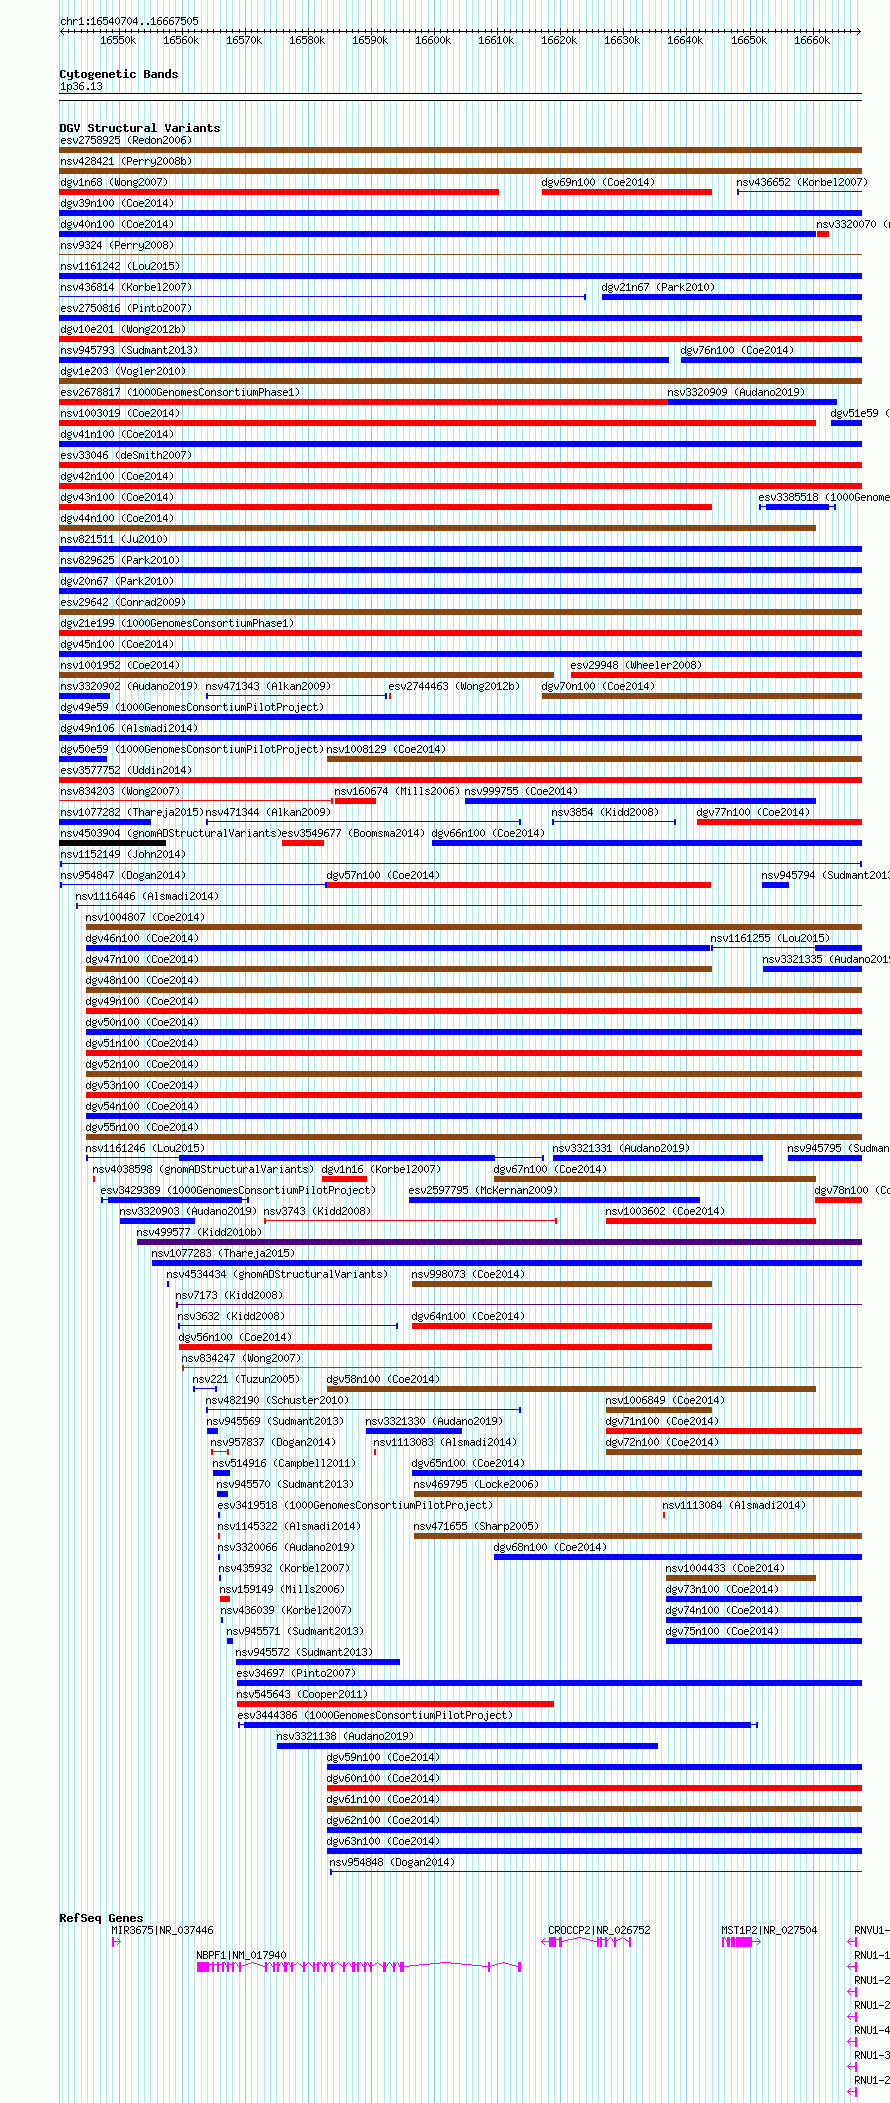890x2103 pixels.
Task: Select nsv954848 (Dogan2014) variant label
Action: 392,1862
